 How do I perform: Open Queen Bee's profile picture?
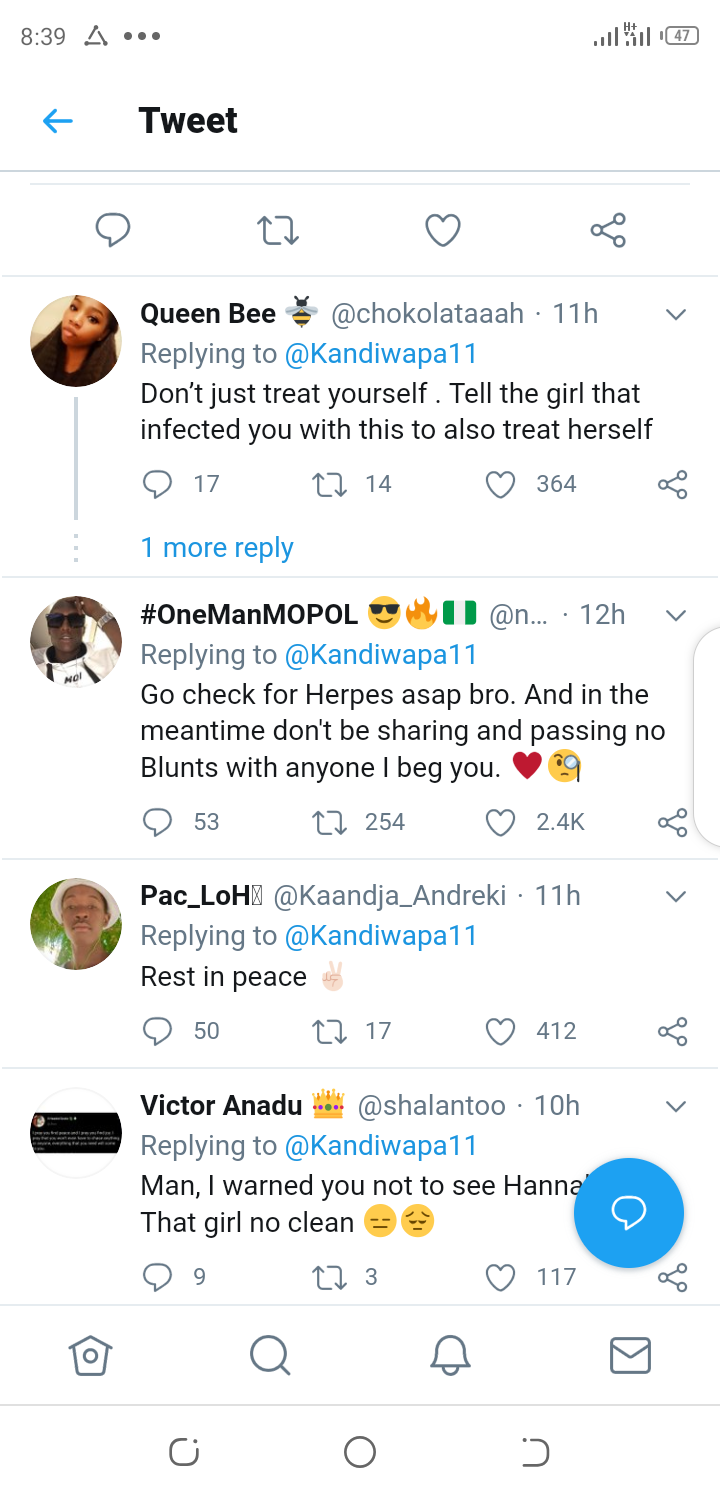coord(76,341)
